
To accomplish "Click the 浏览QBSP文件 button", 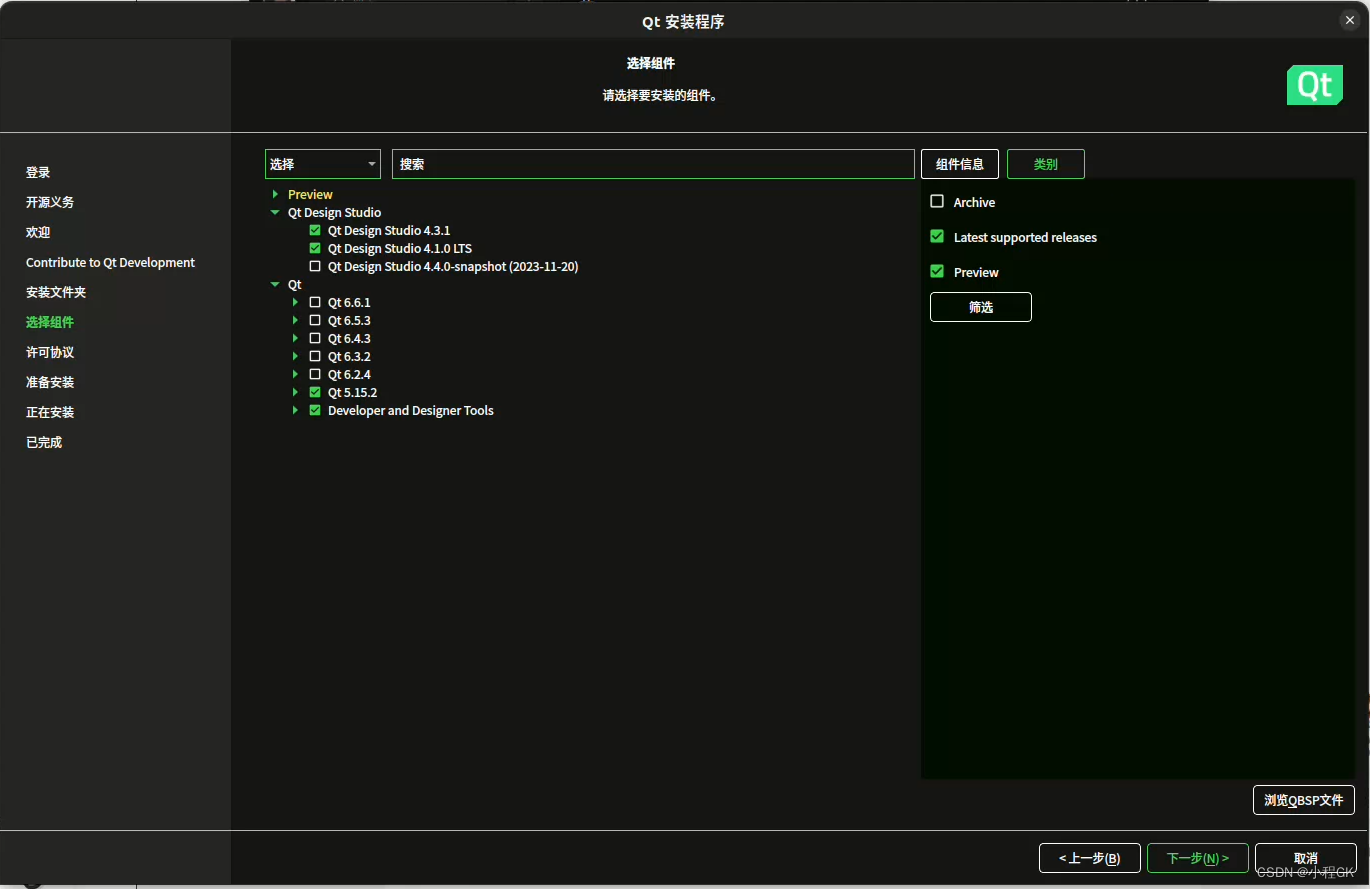I will pyautogui.click(x=1304, y=800).
